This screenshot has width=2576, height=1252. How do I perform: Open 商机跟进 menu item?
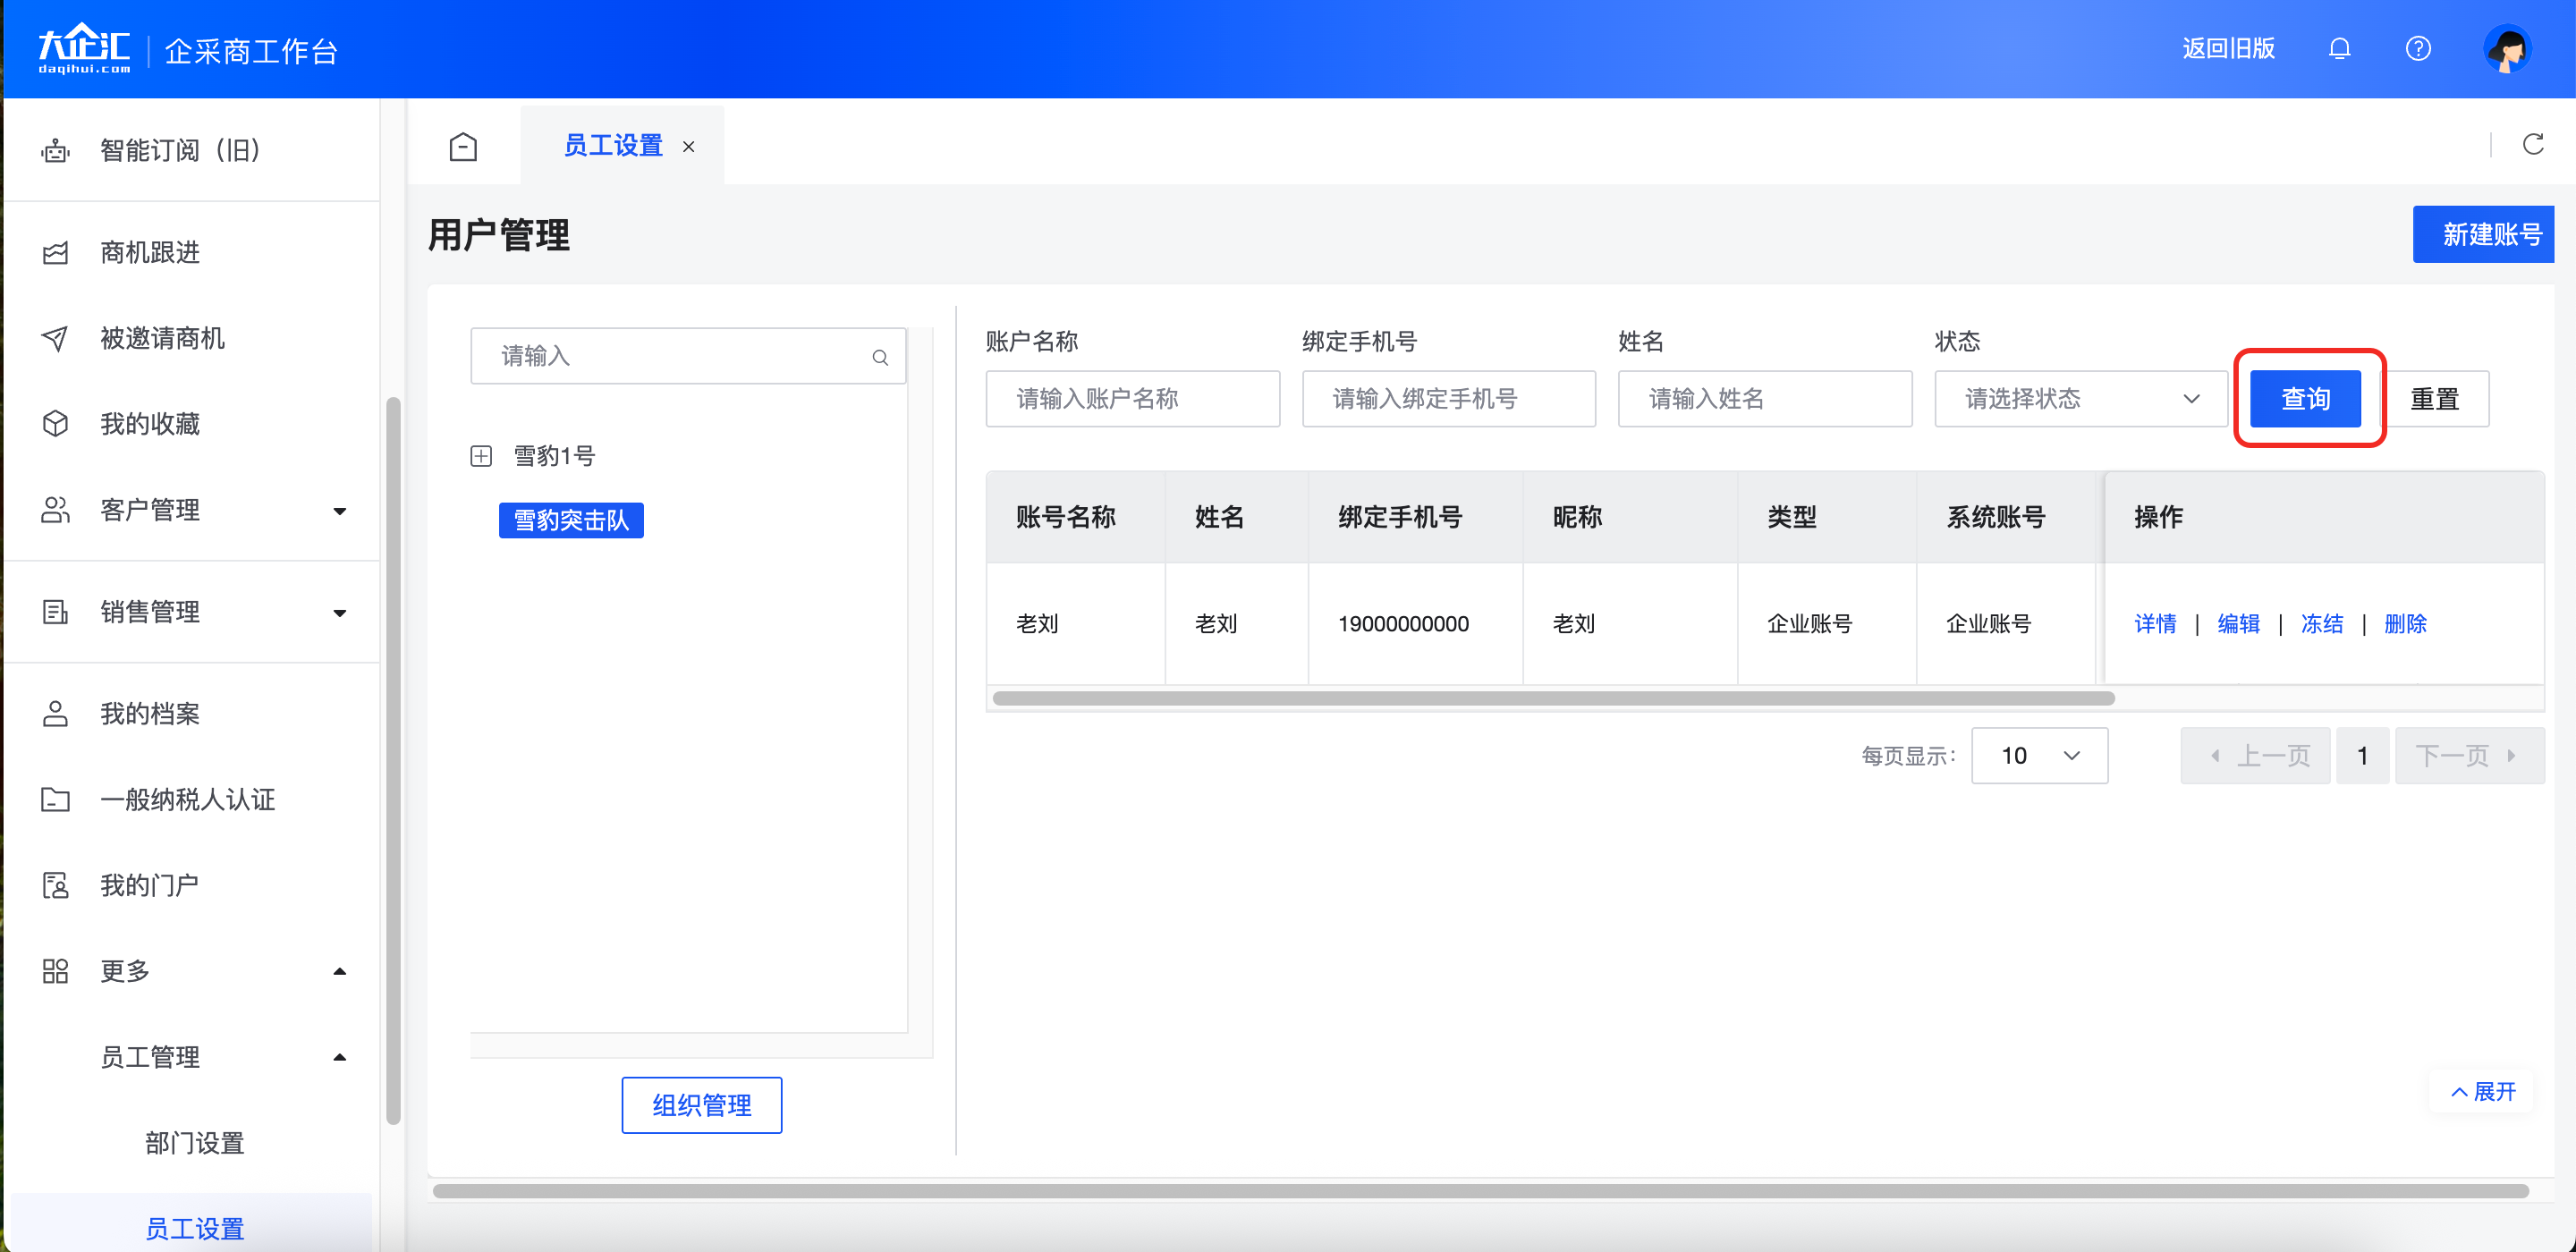pyautogui.click(x=150, y=253)
